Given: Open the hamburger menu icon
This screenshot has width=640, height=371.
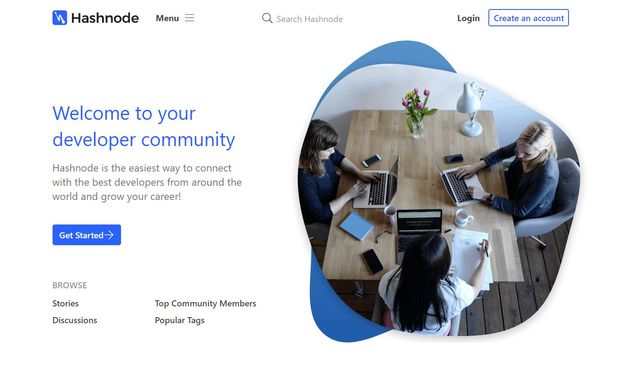Looking at the screenshot, I should (x=189, y=18).
